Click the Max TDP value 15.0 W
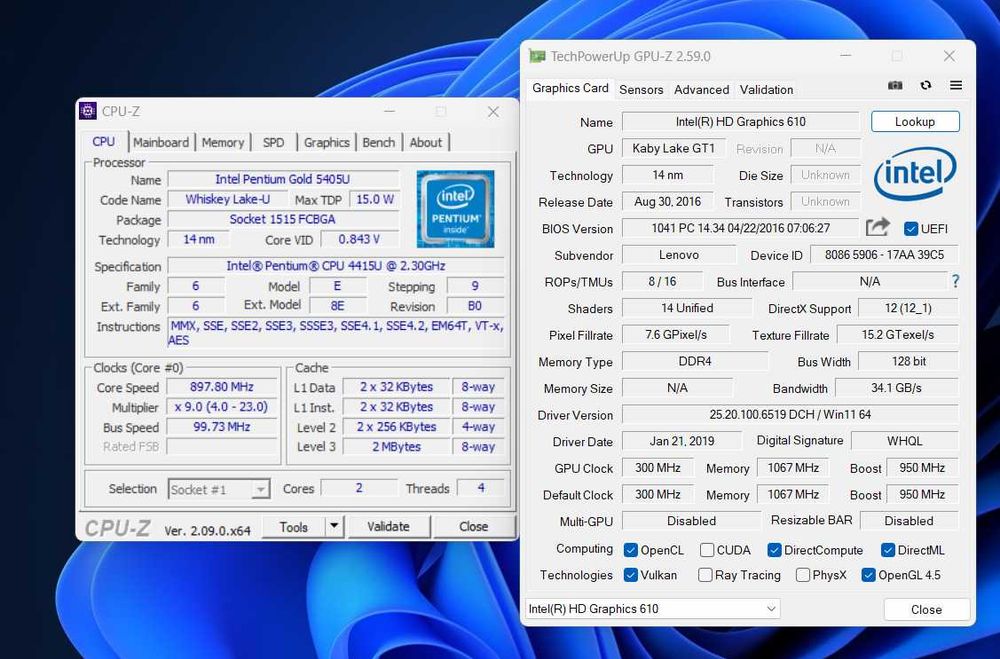1000x659 pixels. [x=374, y=199]
